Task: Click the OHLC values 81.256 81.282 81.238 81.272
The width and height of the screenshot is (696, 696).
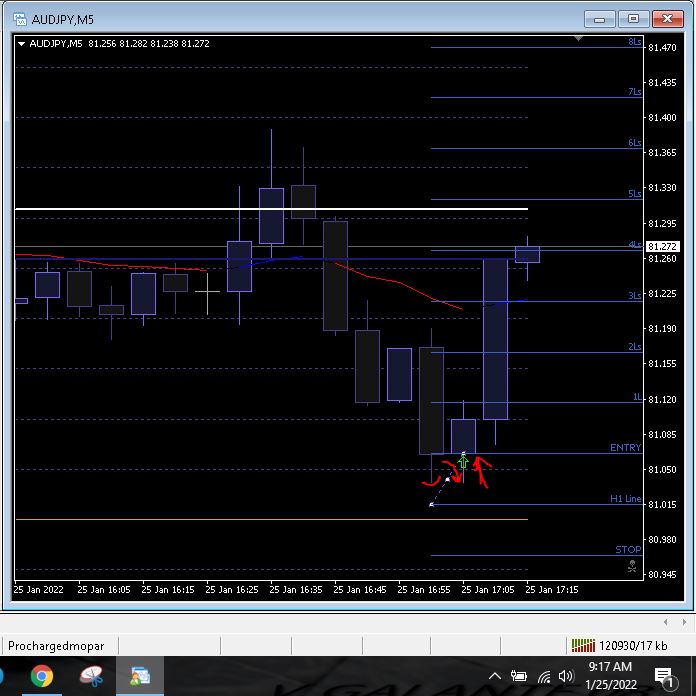Action: tap(149, 44)
